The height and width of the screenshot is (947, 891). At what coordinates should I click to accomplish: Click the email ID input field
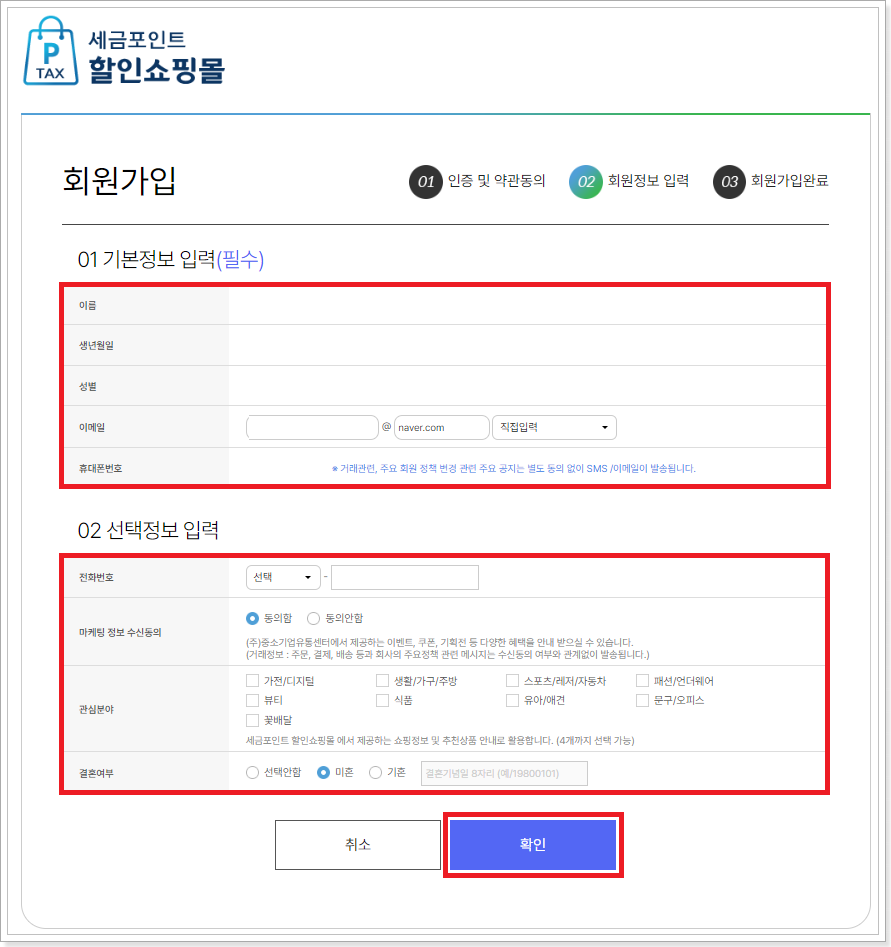pos(311,427)
